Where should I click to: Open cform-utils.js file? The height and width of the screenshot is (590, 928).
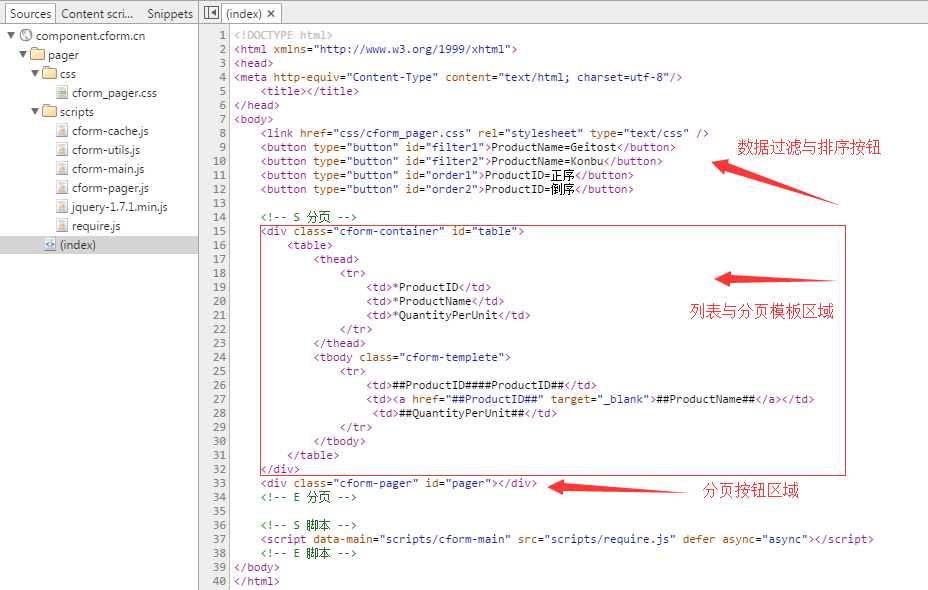click(x=106, y=150)
